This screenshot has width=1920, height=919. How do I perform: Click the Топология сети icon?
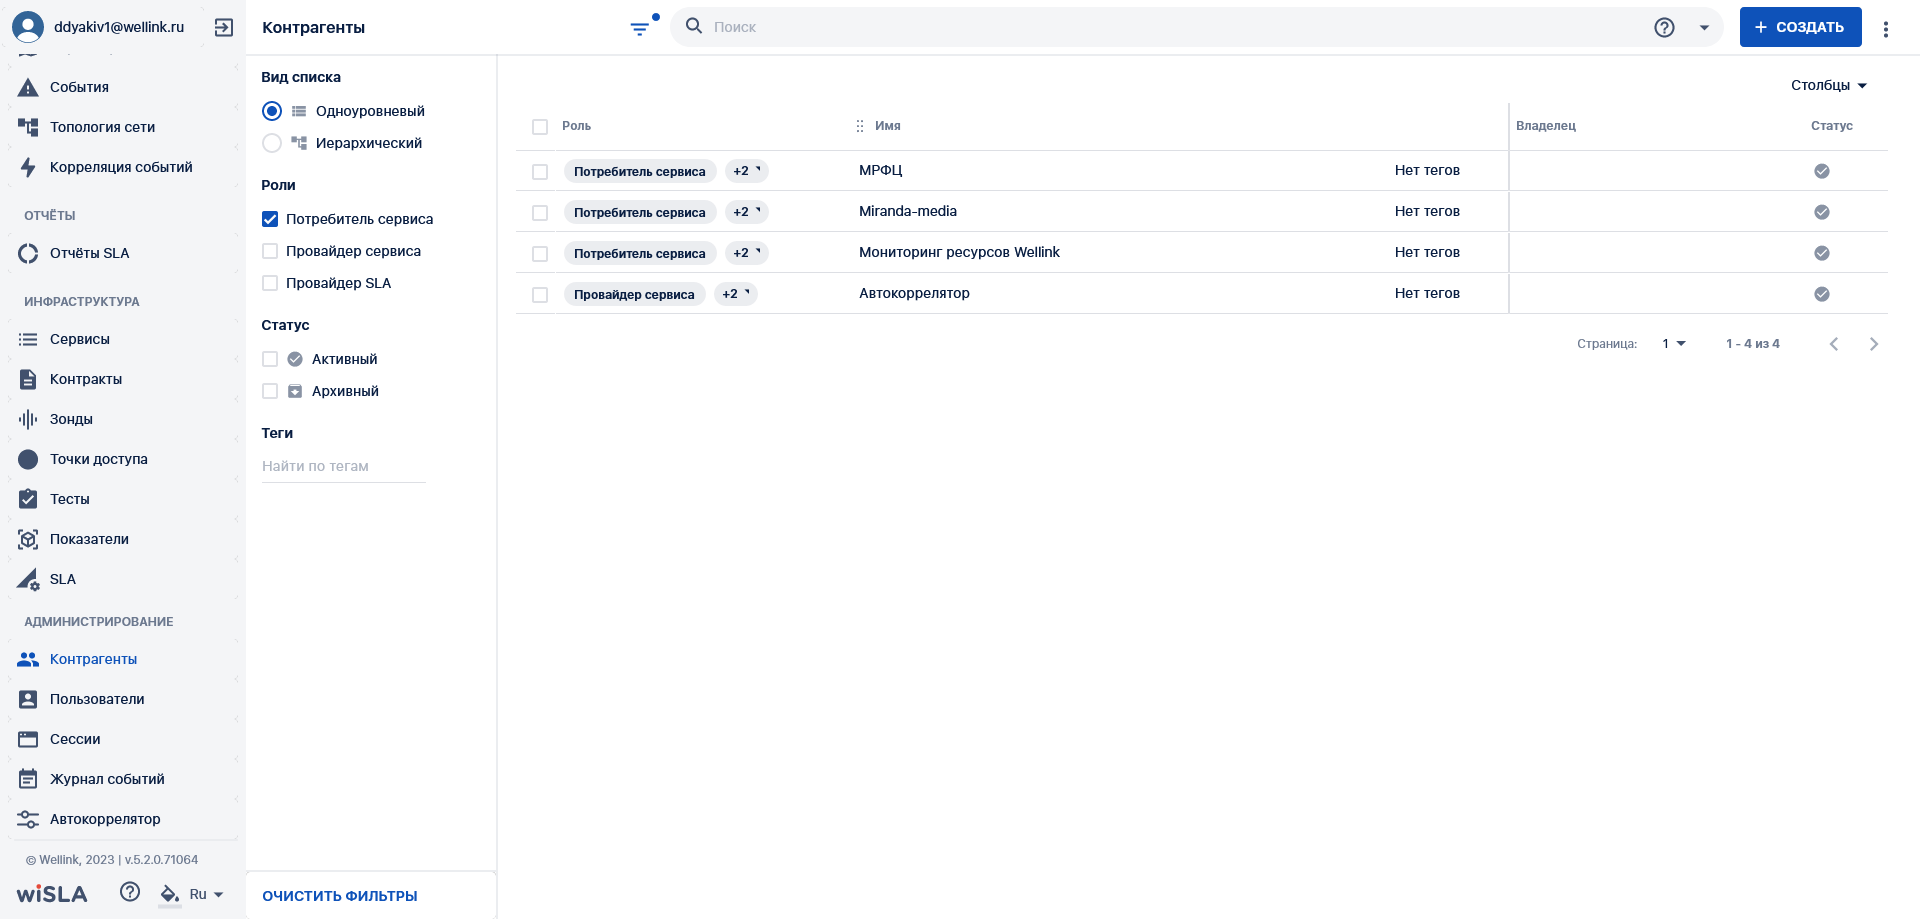pos(28,127)
